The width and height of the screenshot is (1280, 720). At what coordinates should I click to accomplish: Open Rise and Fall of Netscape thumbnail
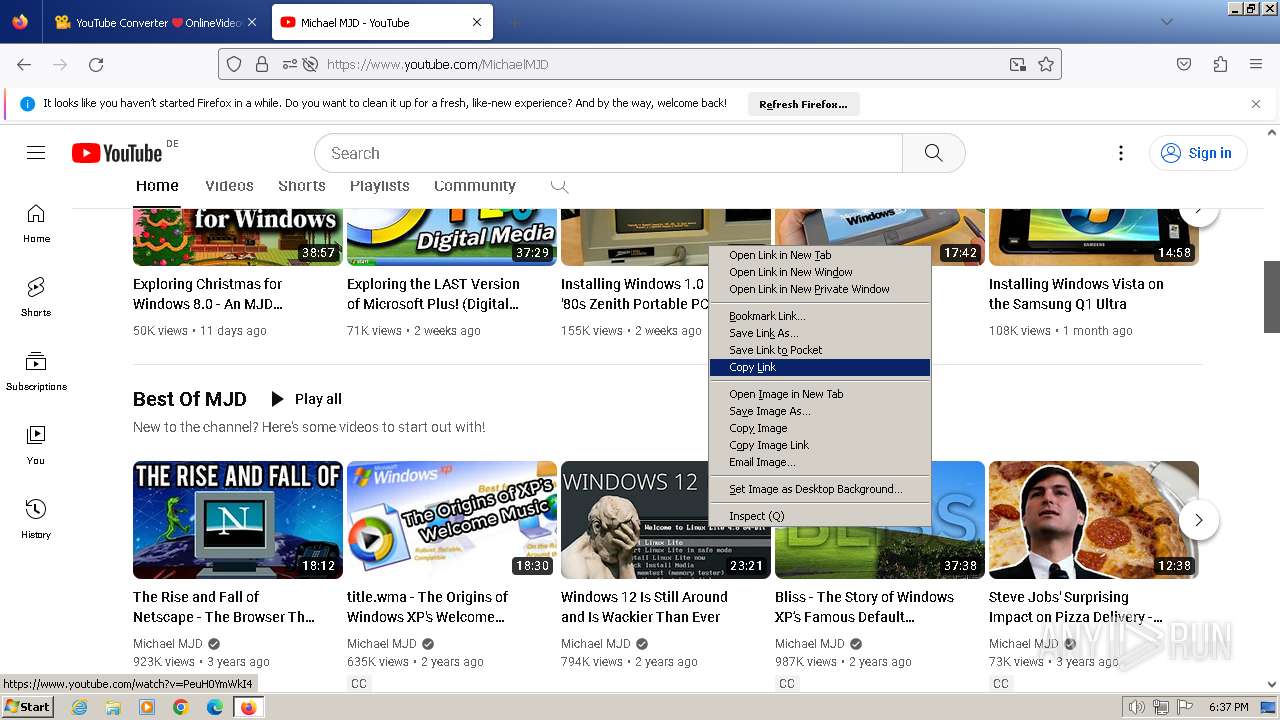tap(238, 520)
